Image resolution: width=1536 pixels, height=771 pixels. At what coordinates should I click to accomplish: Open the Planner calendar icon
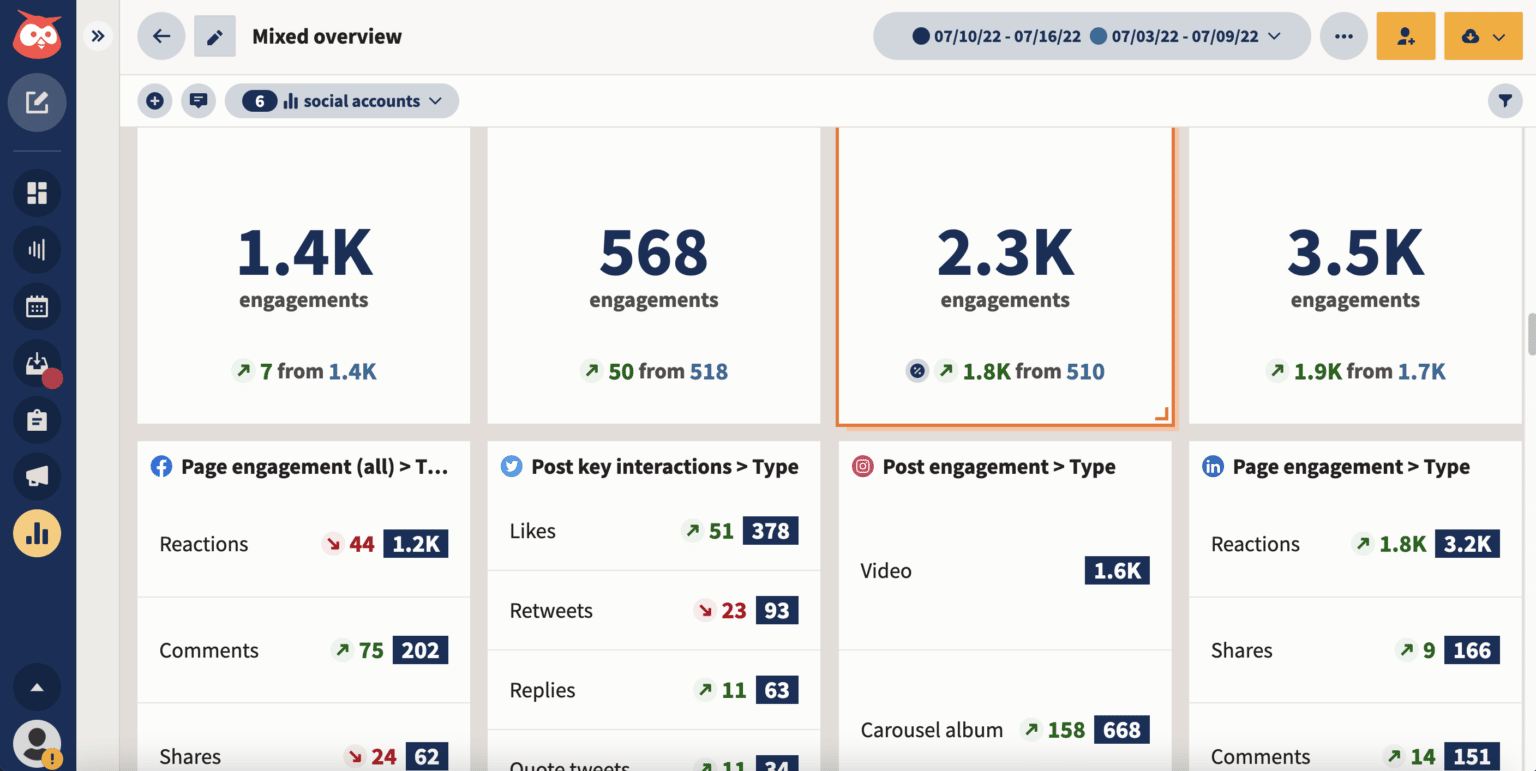pyautogui.click(x=37, y=307)
